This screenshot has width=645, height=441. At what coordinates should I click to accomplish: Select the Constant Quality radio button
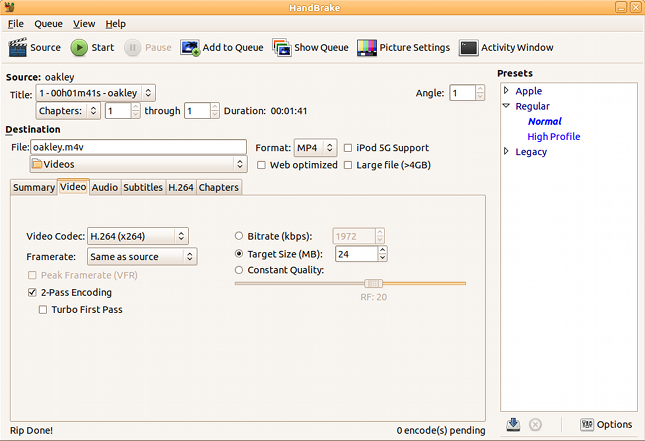coord(239,270)
